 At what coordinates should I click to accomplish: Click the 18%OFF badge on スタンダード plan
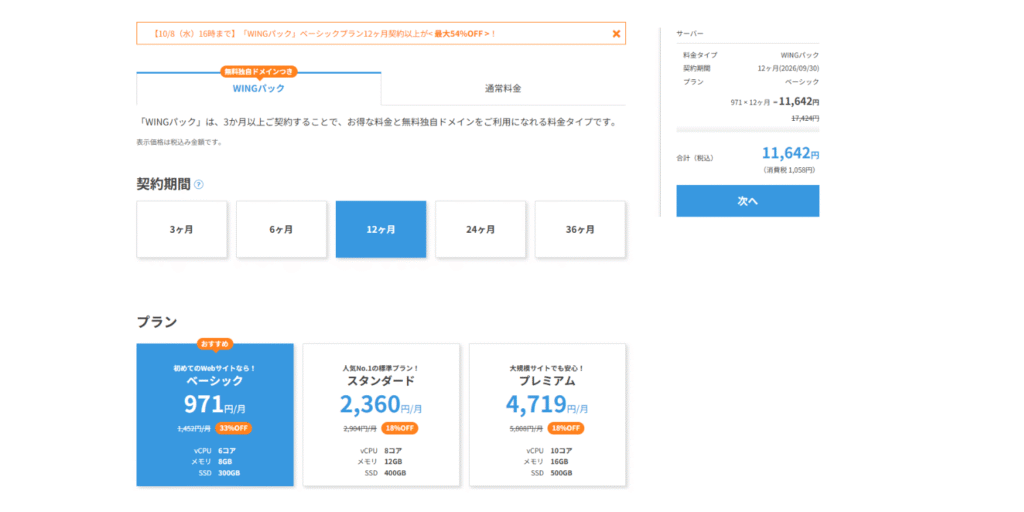(400, 428)
